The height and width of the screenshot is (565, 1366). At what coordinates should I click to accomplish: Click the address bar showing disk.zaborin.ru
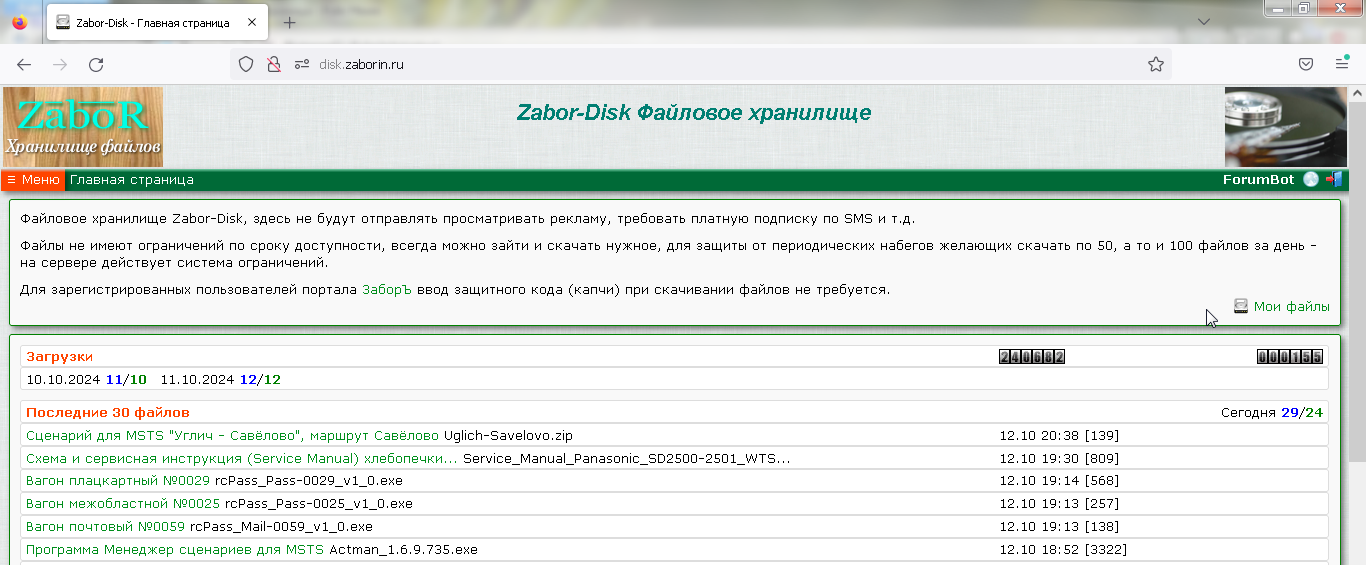point(700,64)
